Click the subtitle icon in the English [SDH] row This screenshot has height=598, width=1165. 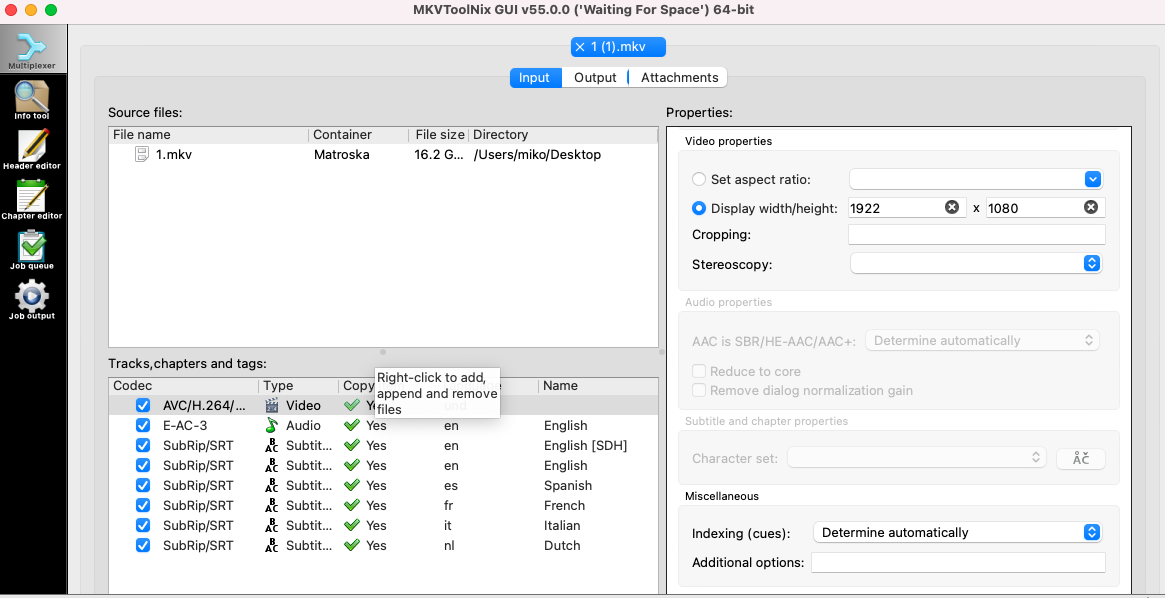click(x=272, y=446)
